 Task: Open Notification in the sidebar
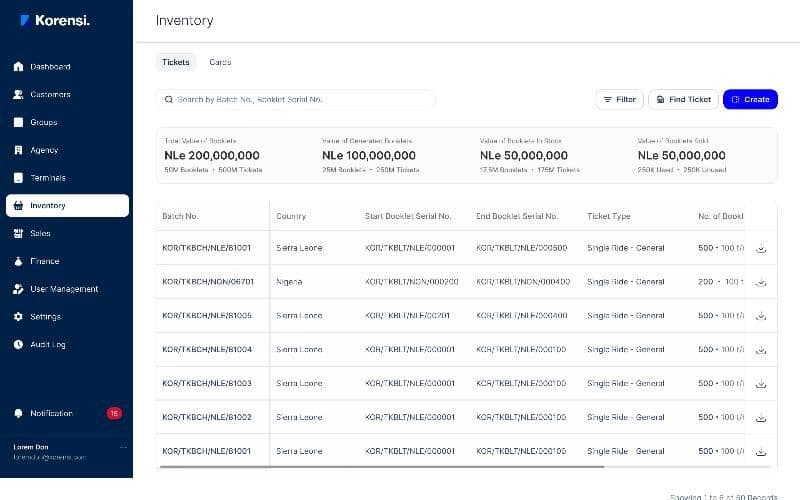(67, 413)
